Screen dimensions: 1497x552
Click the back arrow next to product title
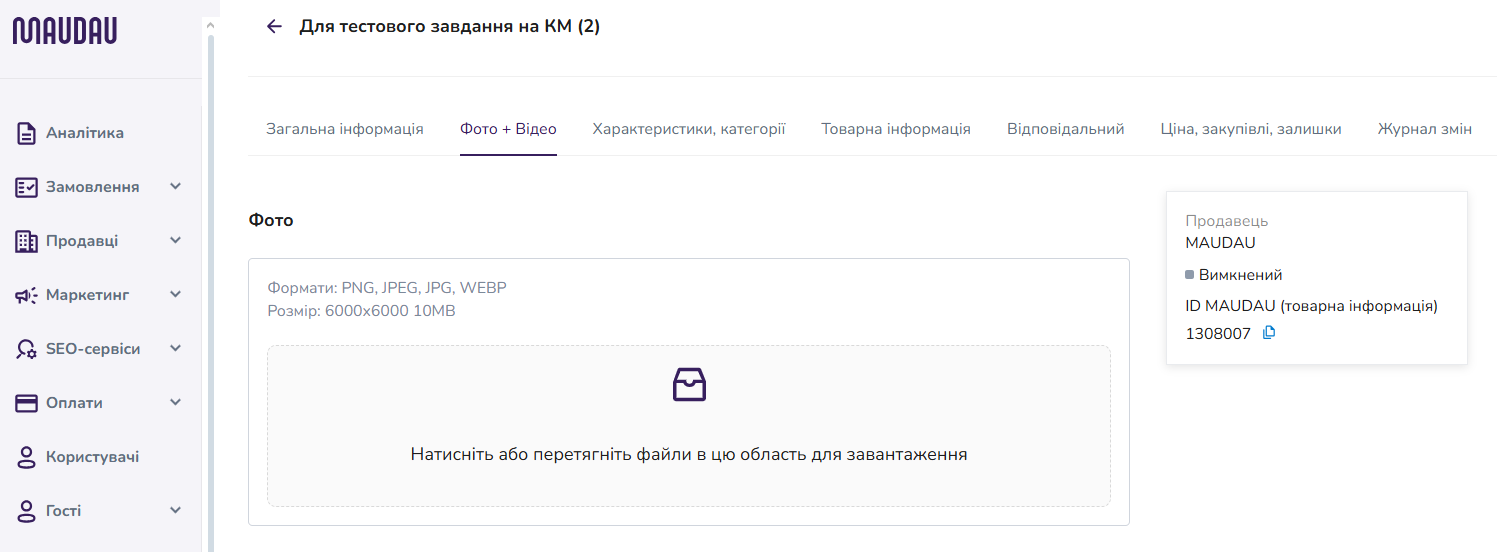click(275, 26)
